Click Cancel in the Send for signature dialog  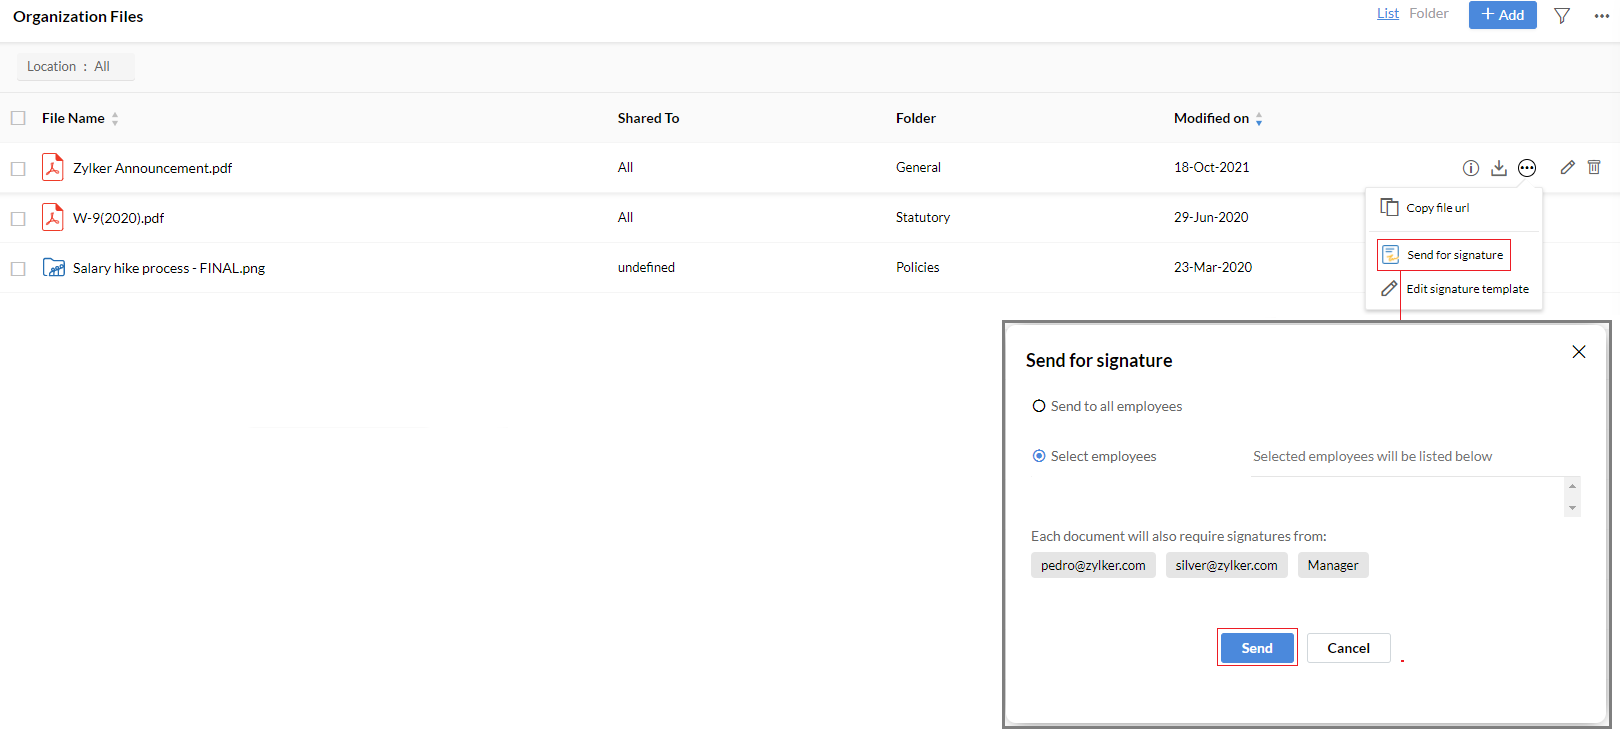coord(1348,648)
